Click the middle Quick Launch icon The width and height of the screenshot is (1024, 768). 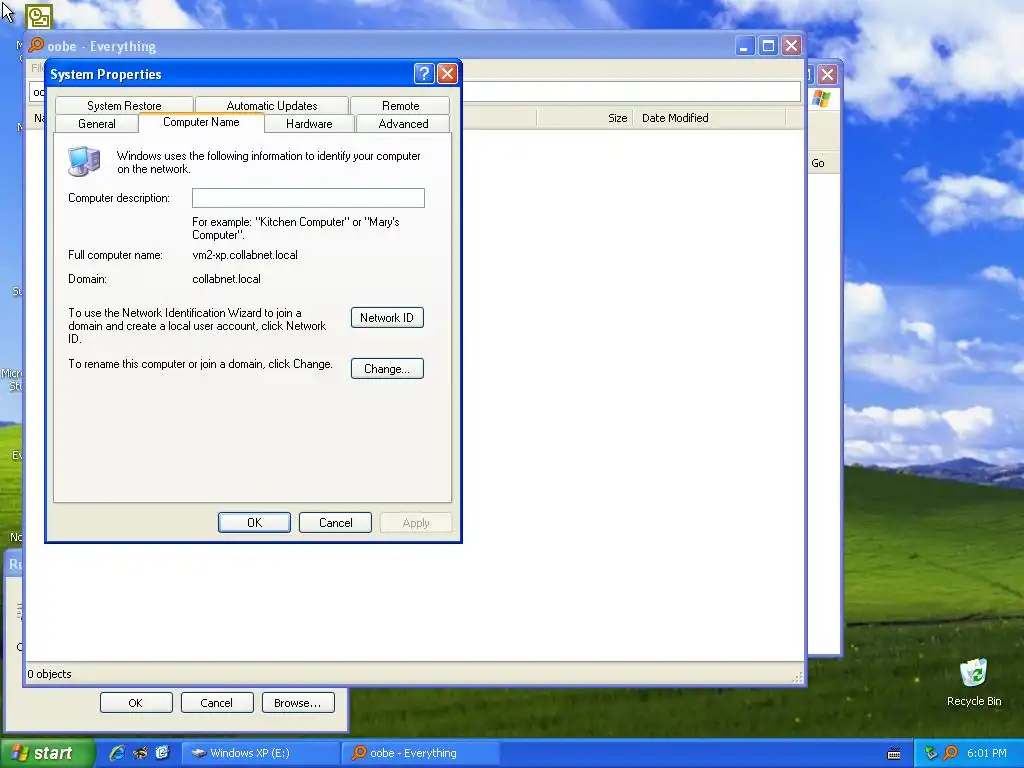tap(140, 753)
